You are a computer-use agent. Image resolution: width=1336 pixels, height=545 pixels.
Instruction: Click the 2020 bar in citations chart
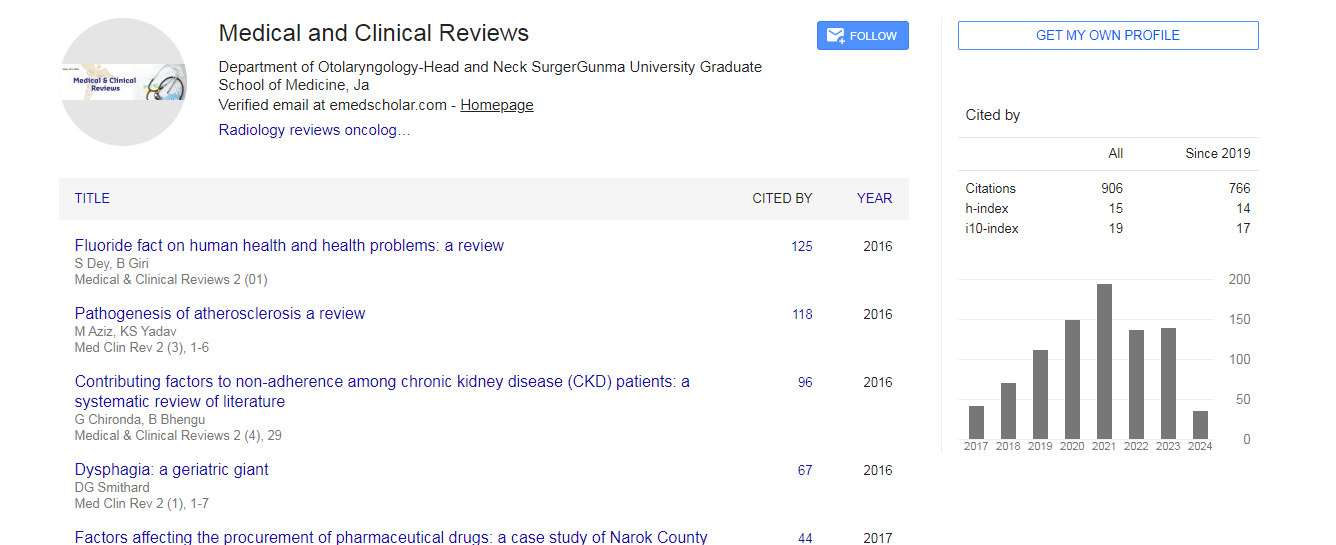point(1072,379)
